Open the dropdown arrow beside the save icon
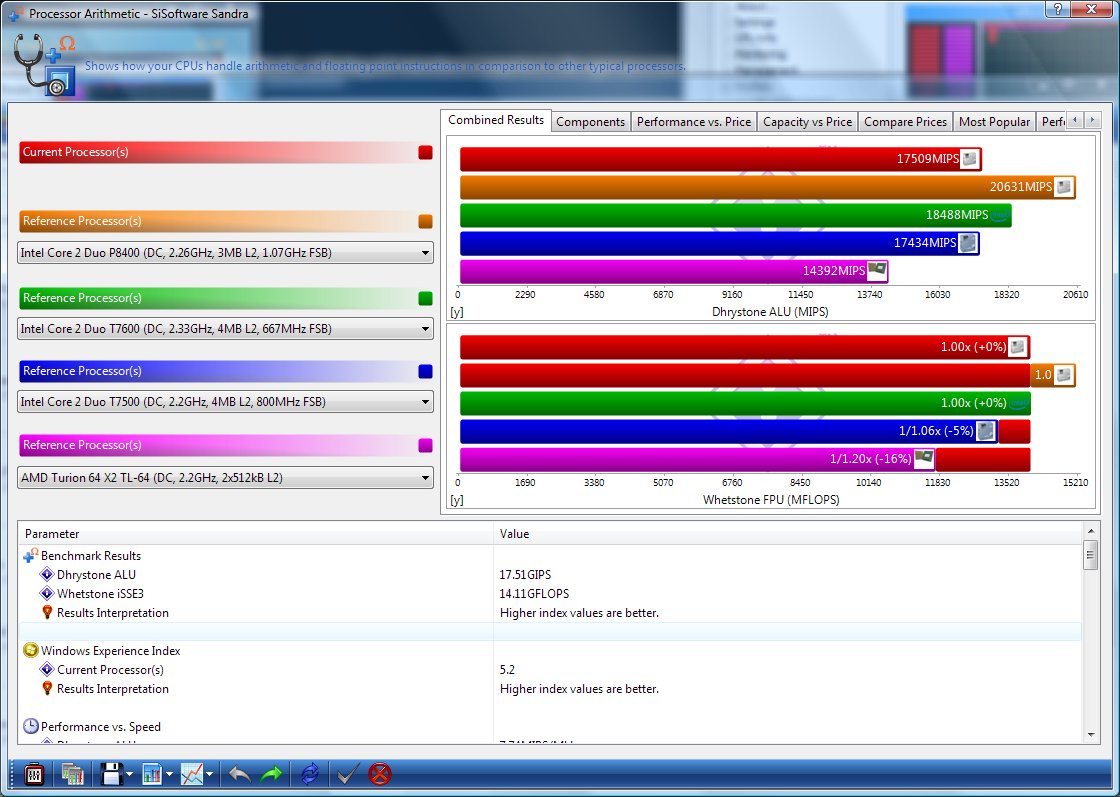The width and height of the screenshot is (1120, 797). [129, 774]
